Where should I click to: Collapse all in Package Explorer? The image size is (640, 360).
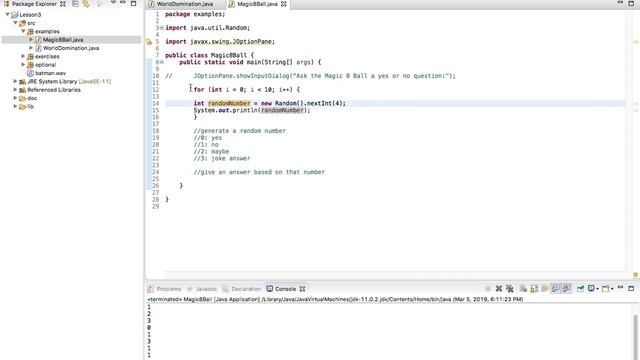pyautogui.click(x=76, y=4)
